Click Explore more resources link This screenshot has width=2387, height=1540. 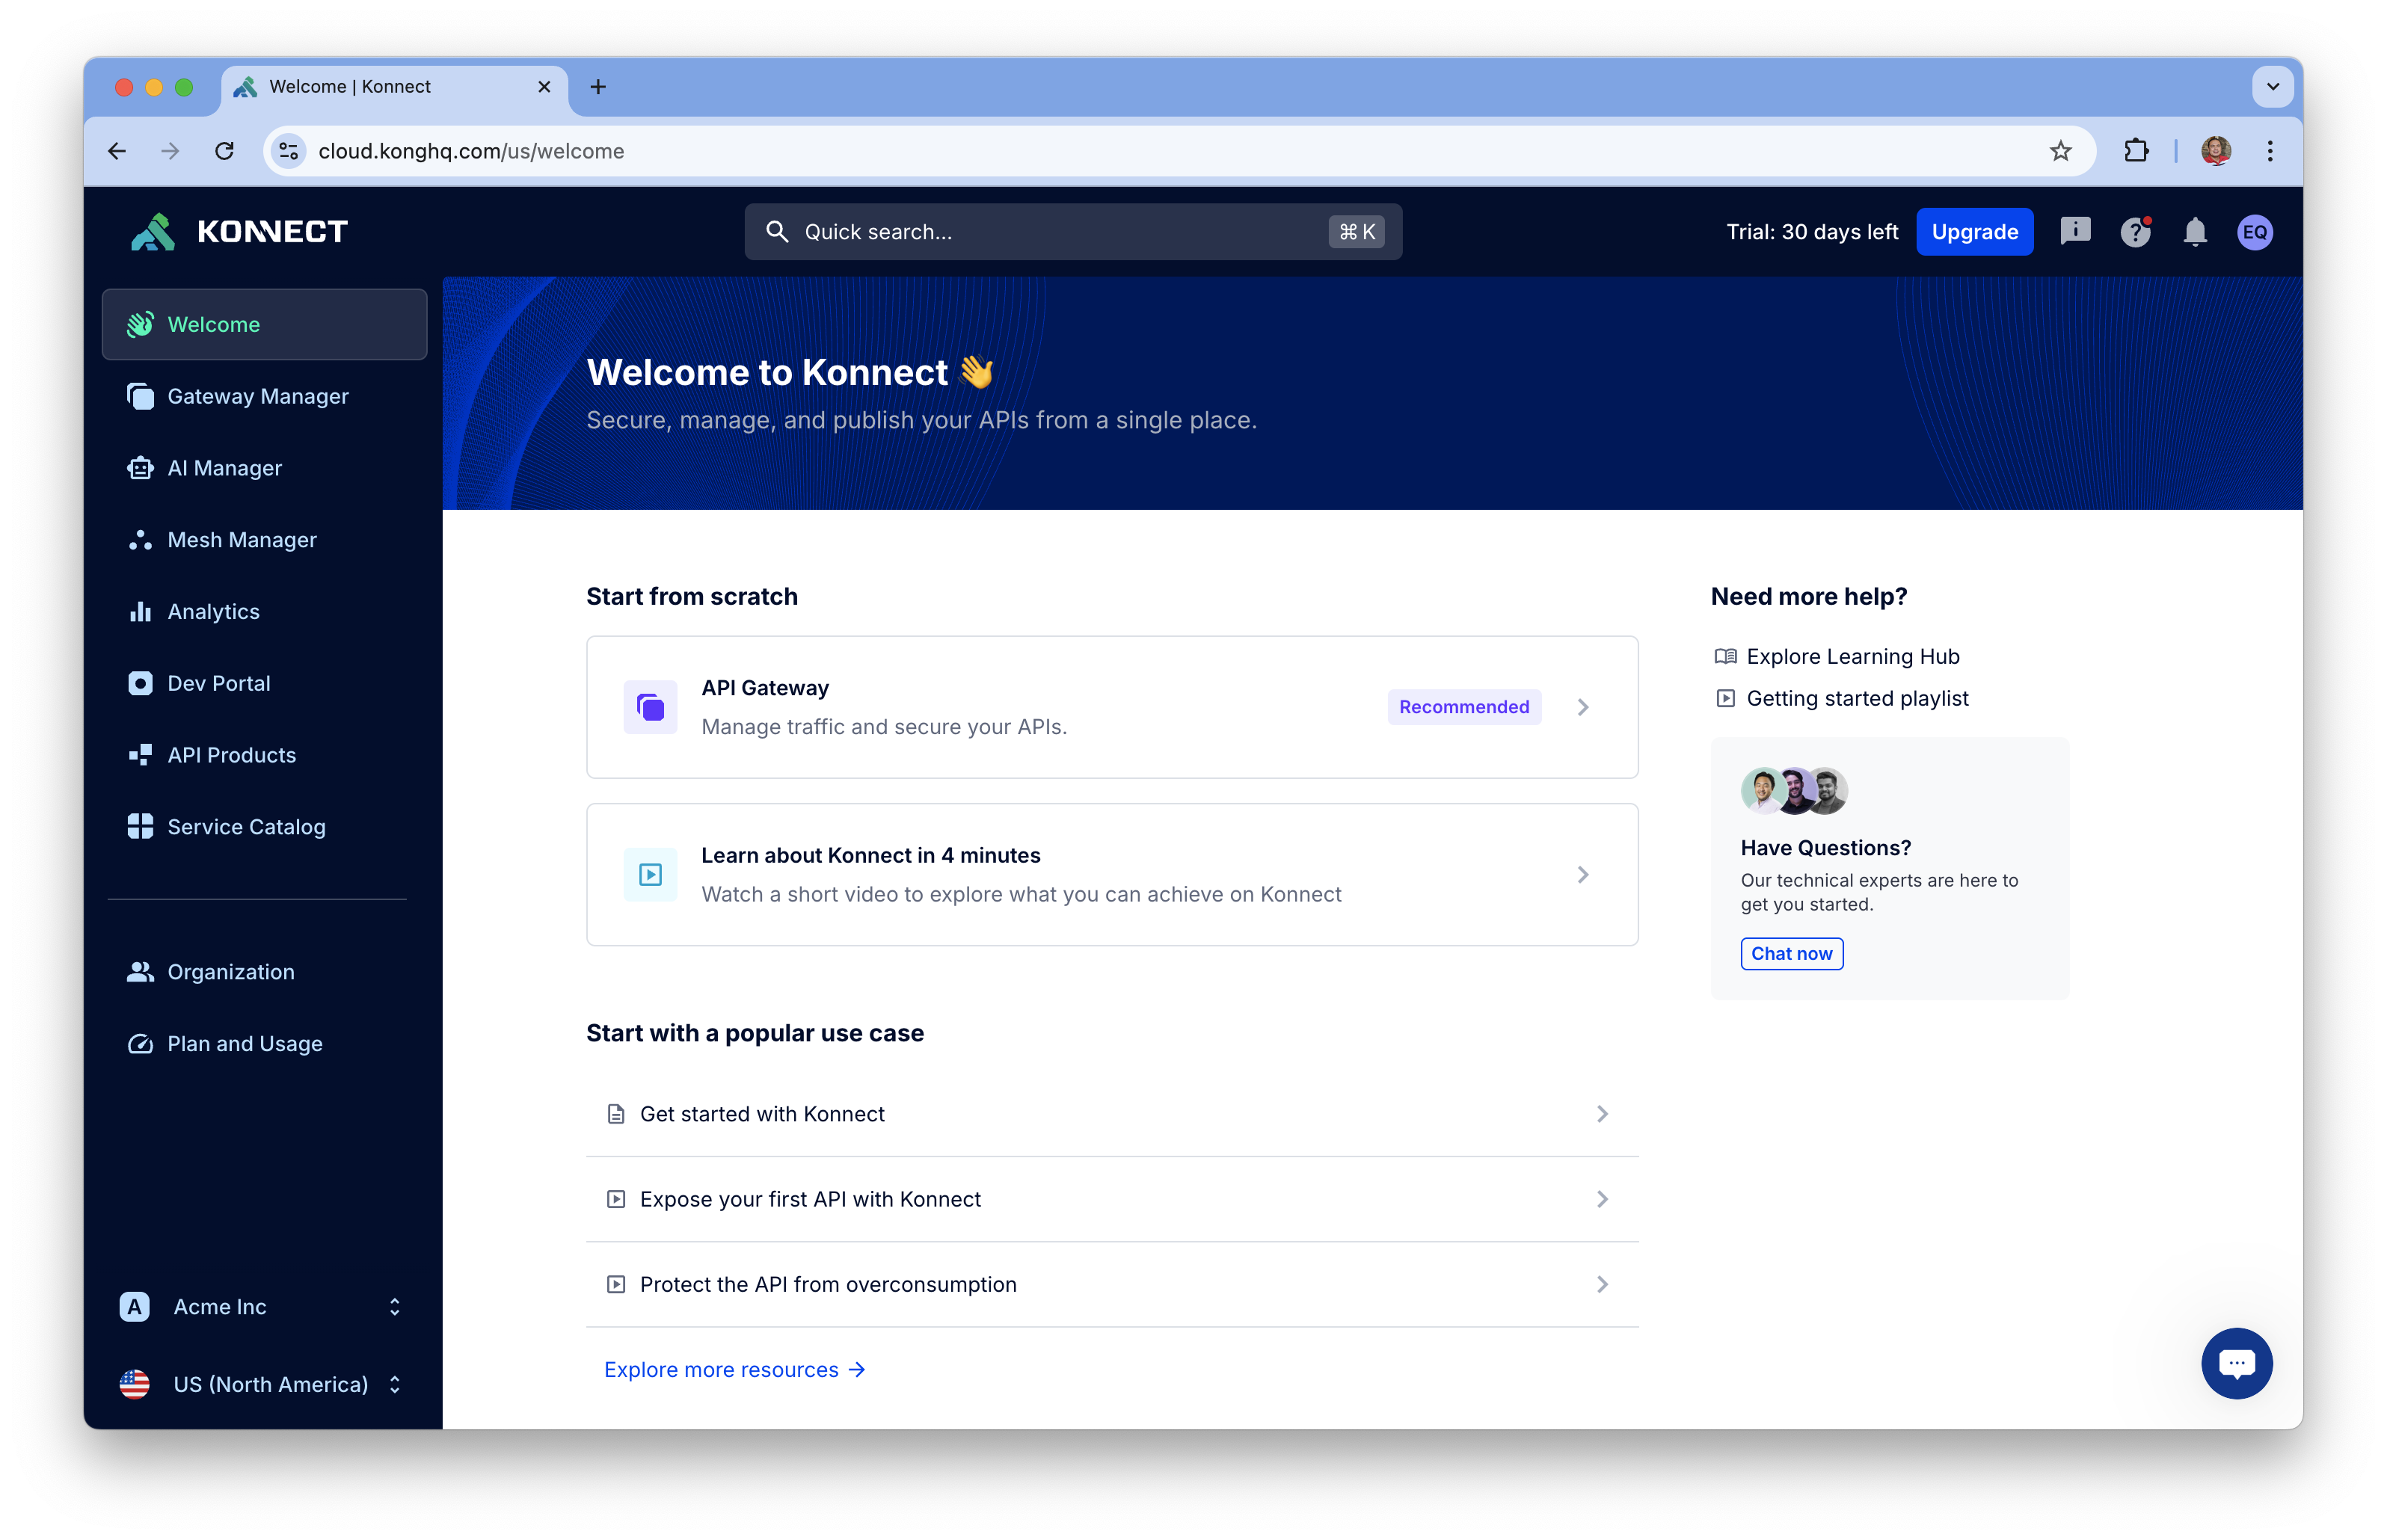point(734,1369)
